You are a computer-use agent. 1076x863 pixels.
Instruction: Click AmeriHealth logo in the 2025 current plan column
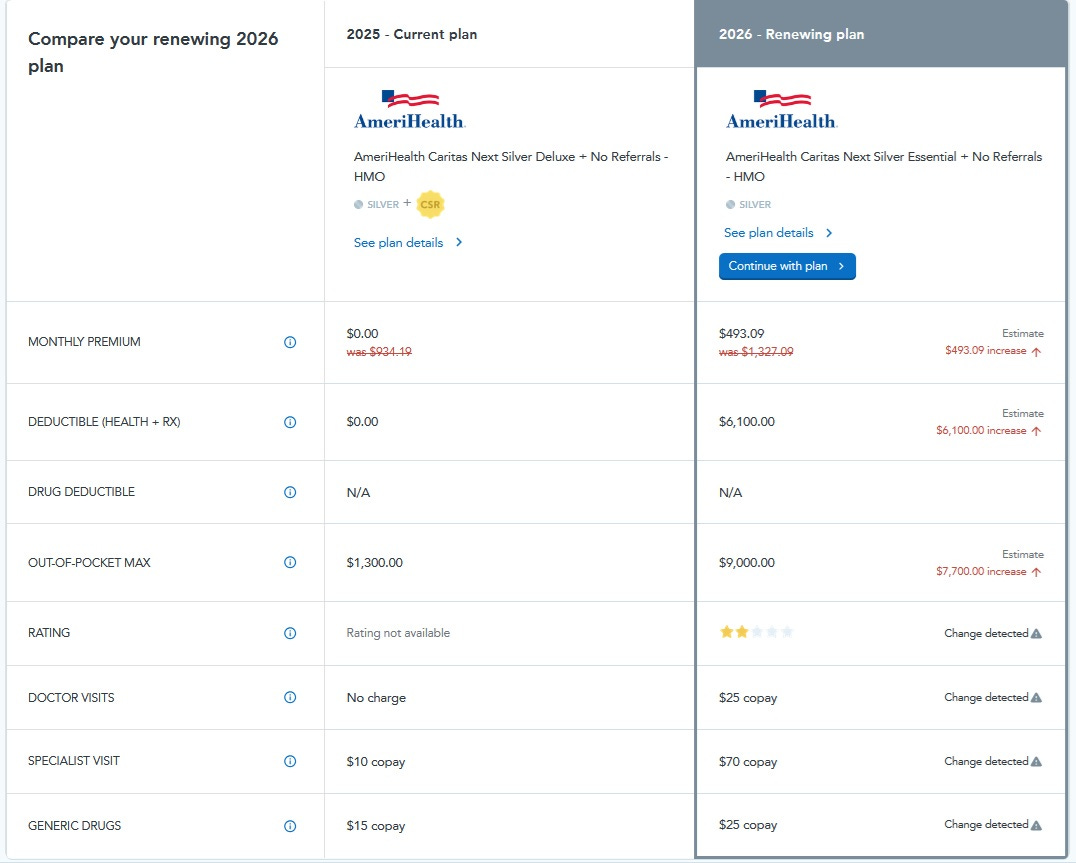point(410,110)
